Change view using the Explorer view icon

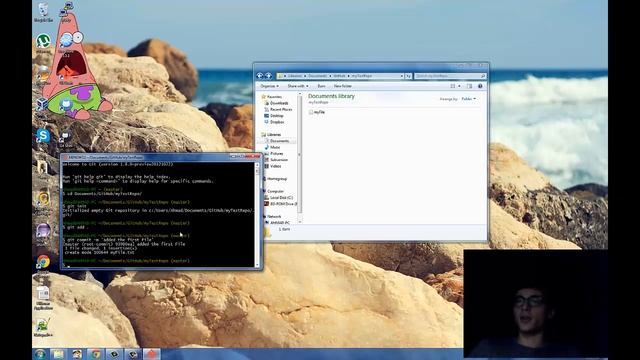(453, 86)
